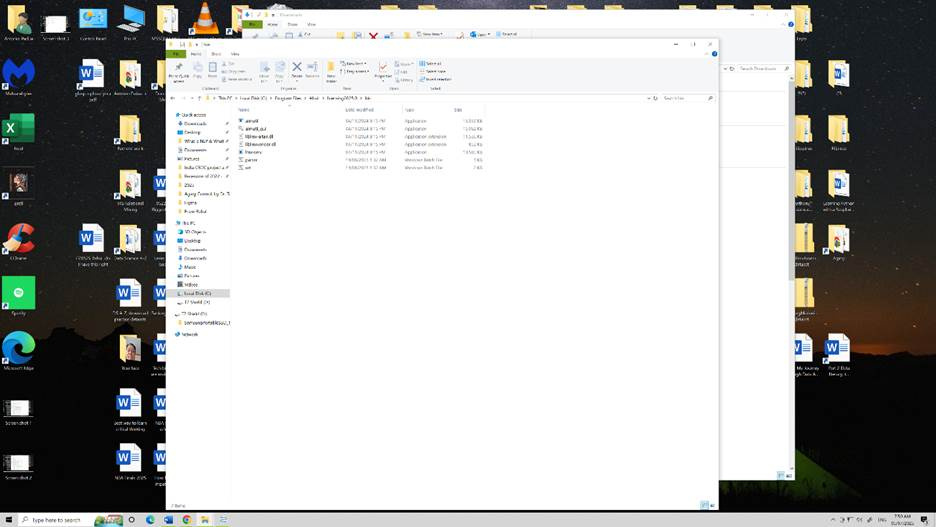This screenshot has width=936, height=527.
Task: Switch to details view via bottom-right view toggle
Action: pyautogui.click(x=704, y=506)
